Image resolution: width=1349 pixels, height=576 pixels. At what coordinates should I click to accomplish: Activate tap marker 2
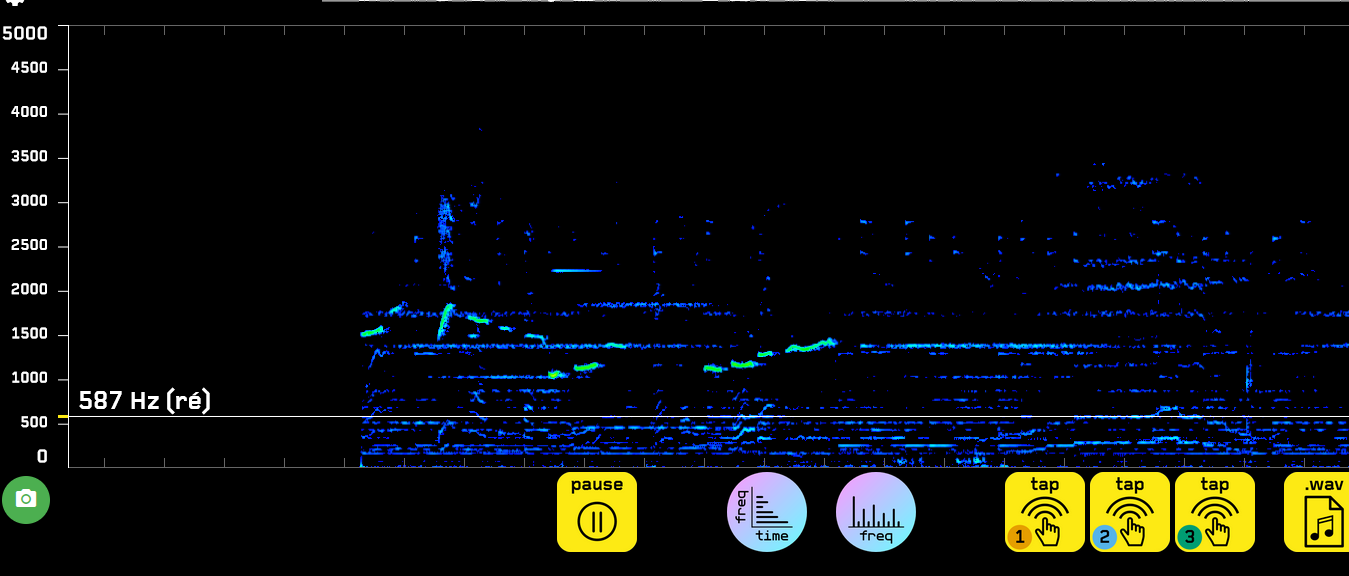pyautogui.click(x=1129, y=512)
